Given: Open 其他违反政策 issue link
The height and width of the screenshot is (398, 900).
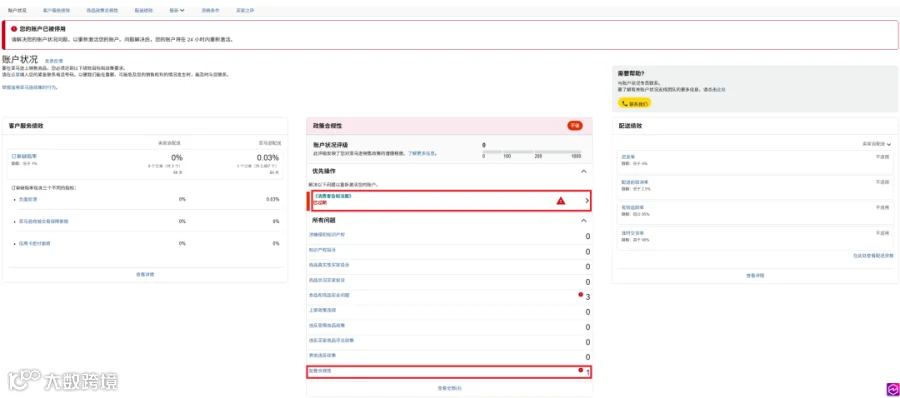Looking at the screenshot, I should pos(322,355).
